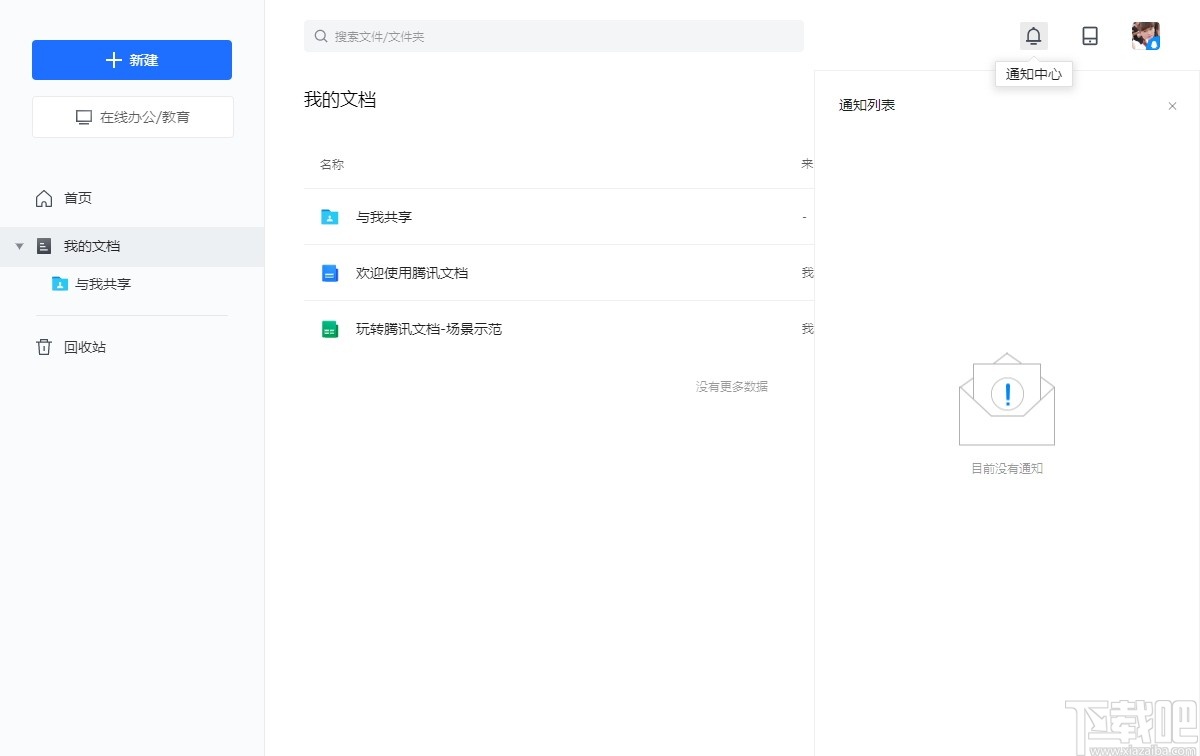The width and height of the screenshot is (1200, 756).
Task: Click the blue document icon beside 欢迎使用腾讯文档
Action: [x=329, y=272]
